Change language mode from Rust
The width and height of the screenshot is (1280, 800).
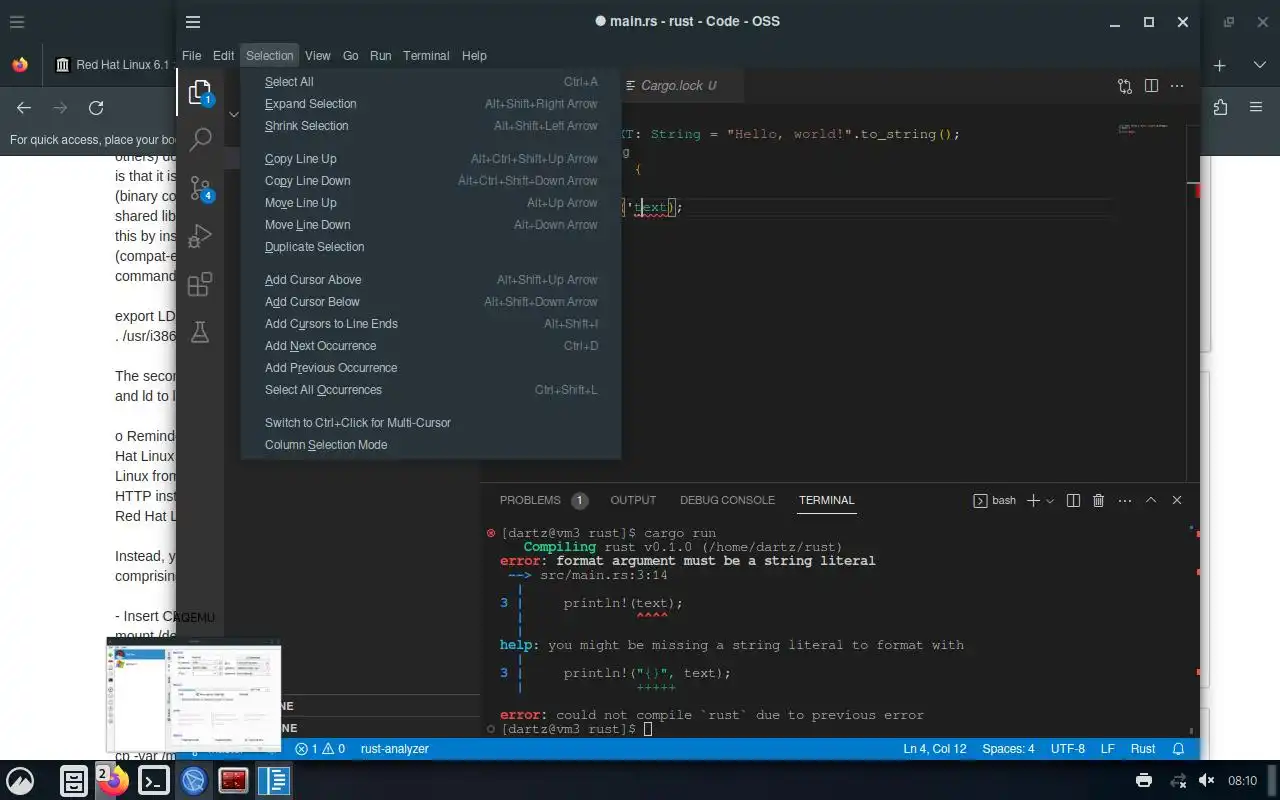pyautogui.click(x=1142, y=749)
